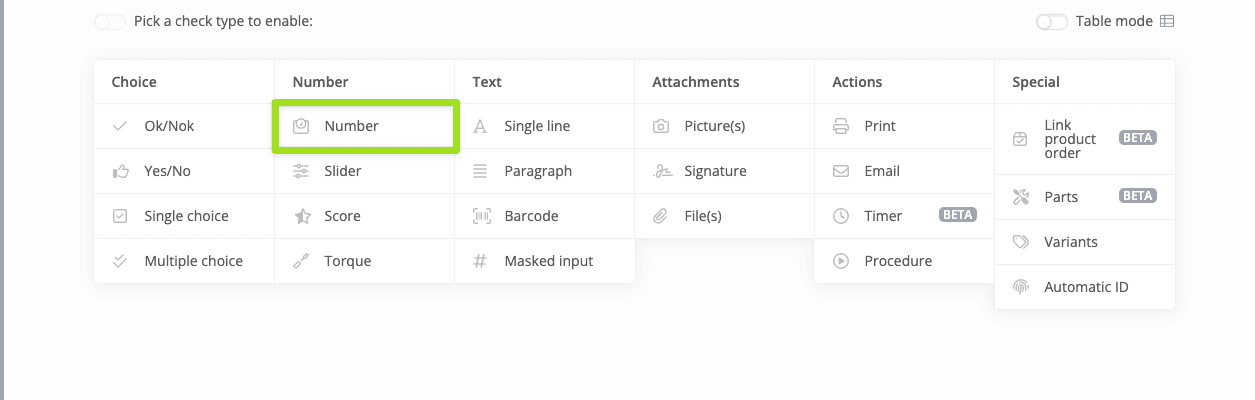The width and height of the screenshot is (1255, 400).
Task: Select the Number check type
Action: [x=351, y=126]
